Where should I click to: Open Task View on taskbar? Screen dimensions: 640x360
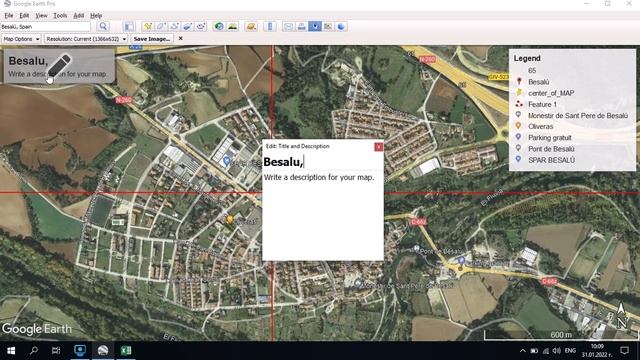(x=56, y=351)
